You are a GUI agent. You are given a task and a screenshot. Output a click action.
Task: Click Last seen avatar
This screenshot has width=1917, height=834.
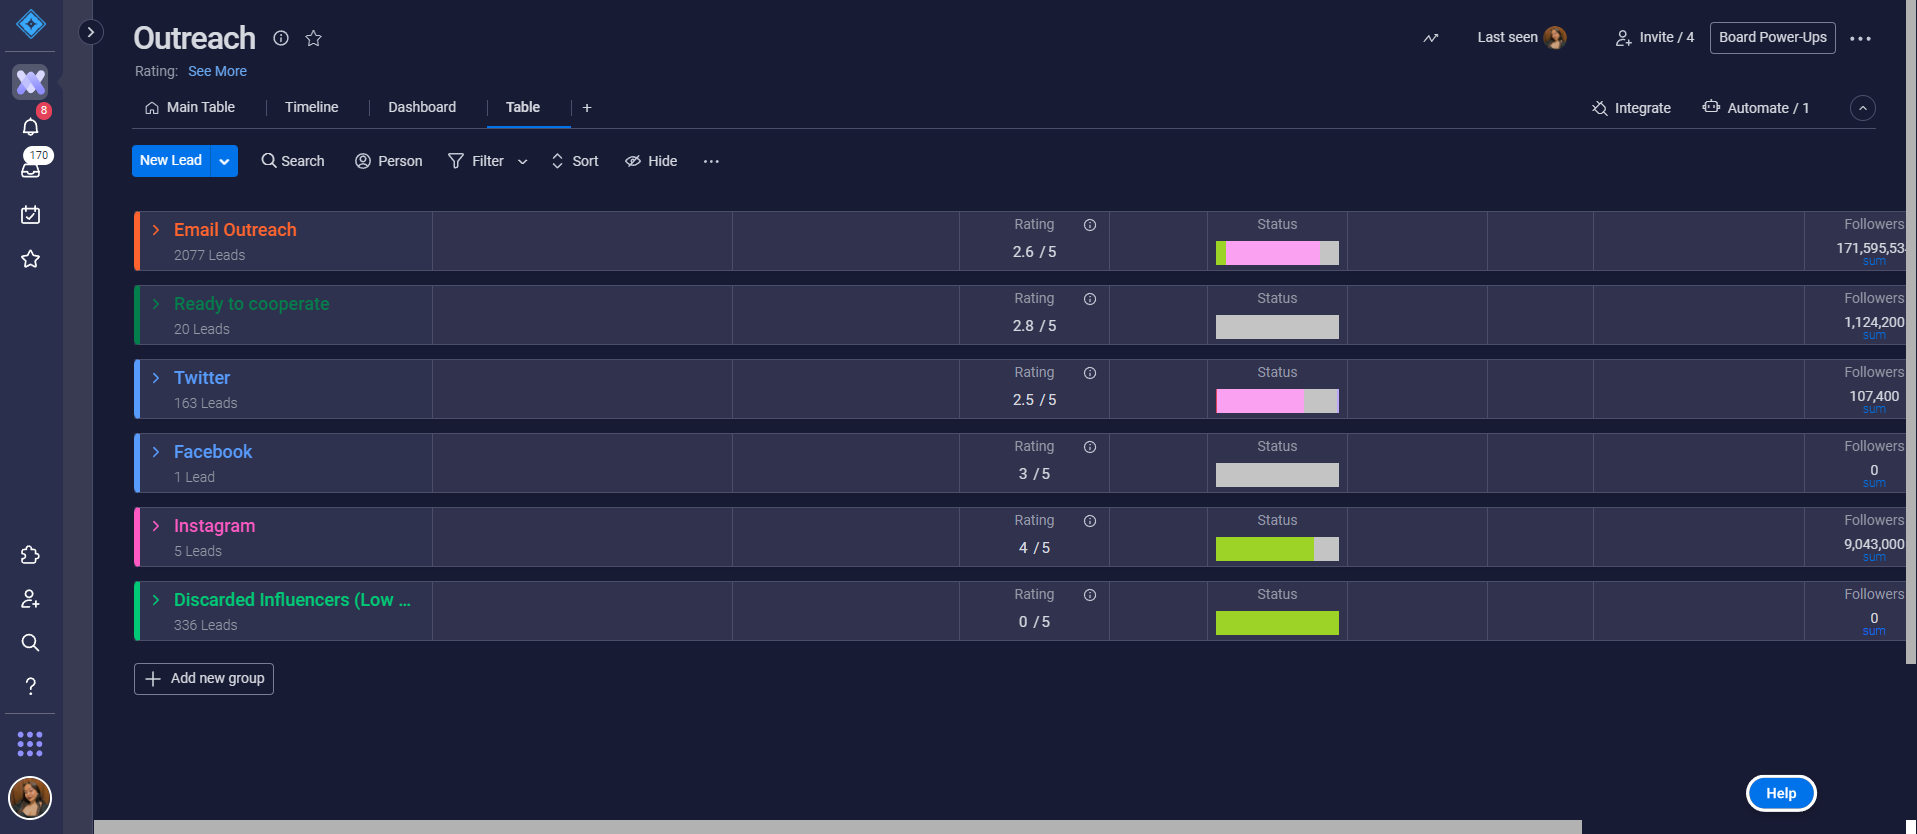click(x=1555, y=38)
